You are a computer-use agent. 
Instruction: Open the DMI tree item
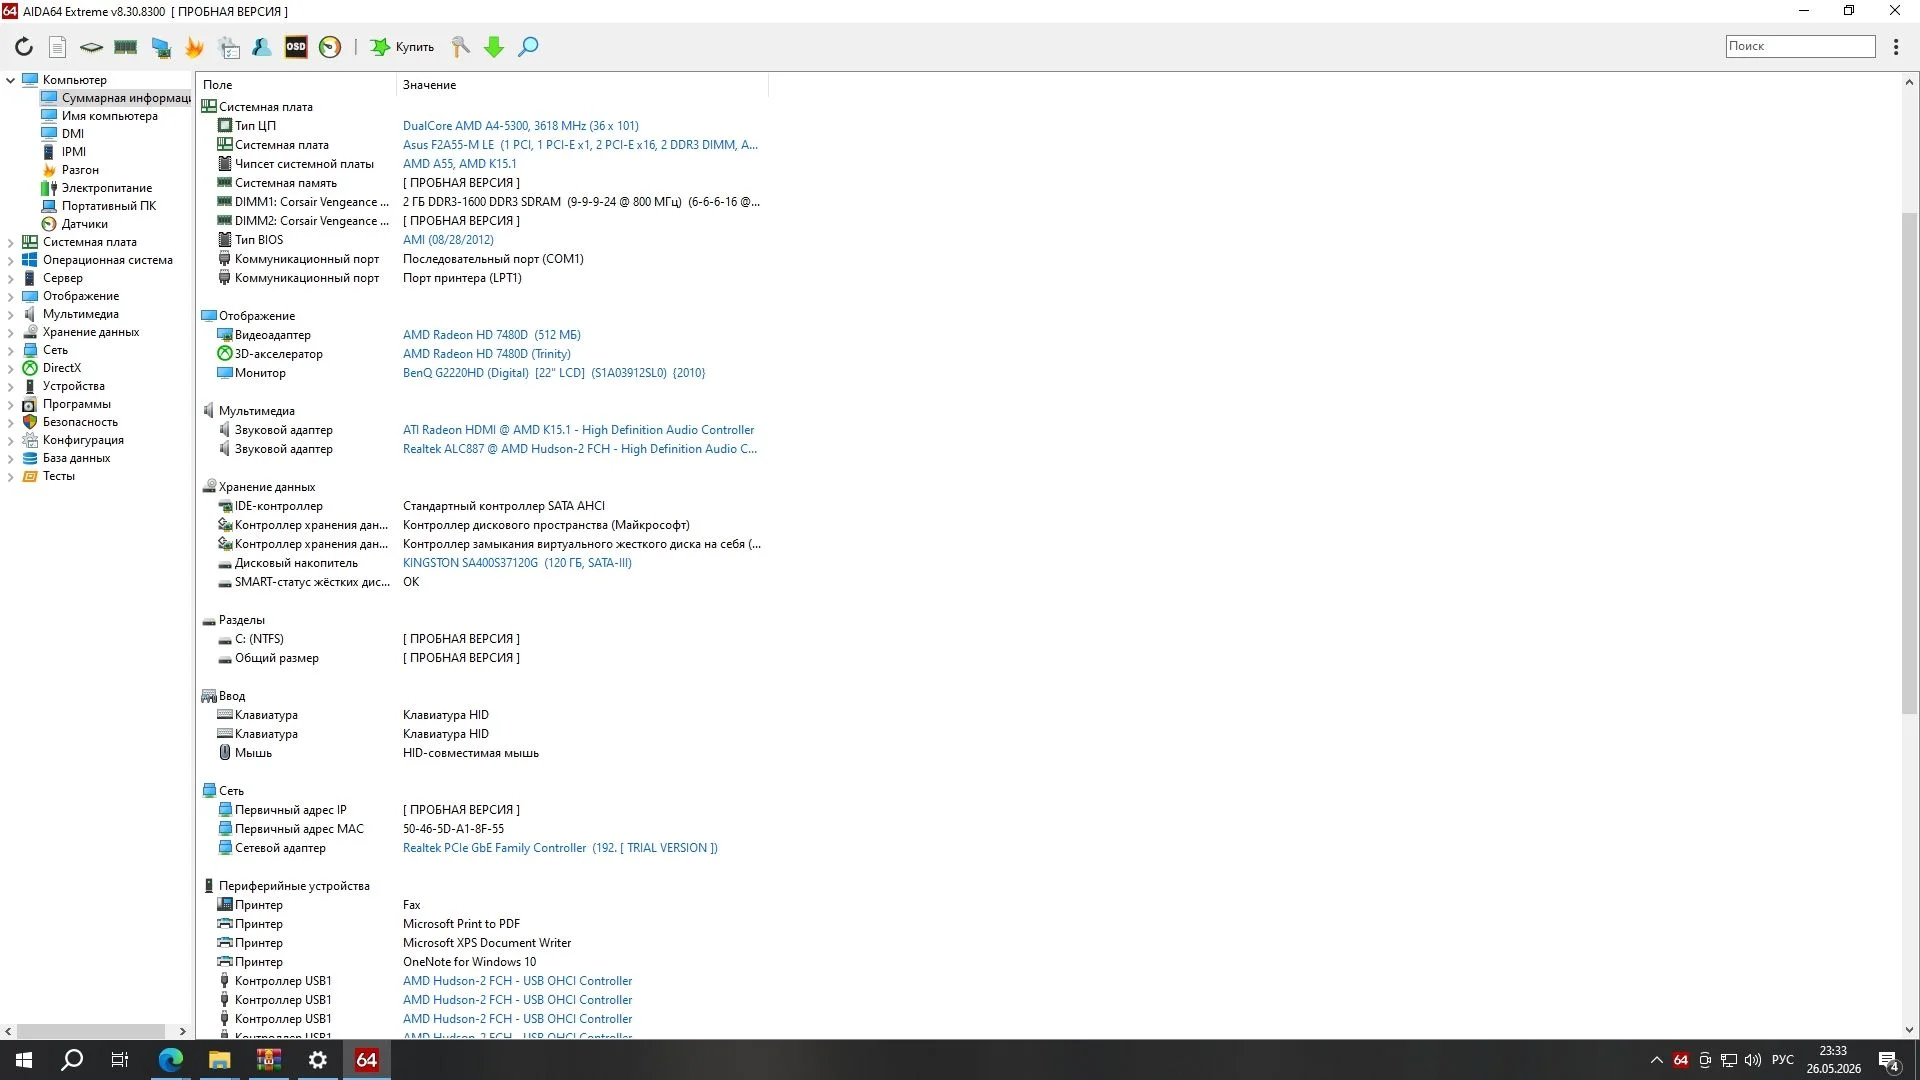pyautogui.click(x=63, y=134)
